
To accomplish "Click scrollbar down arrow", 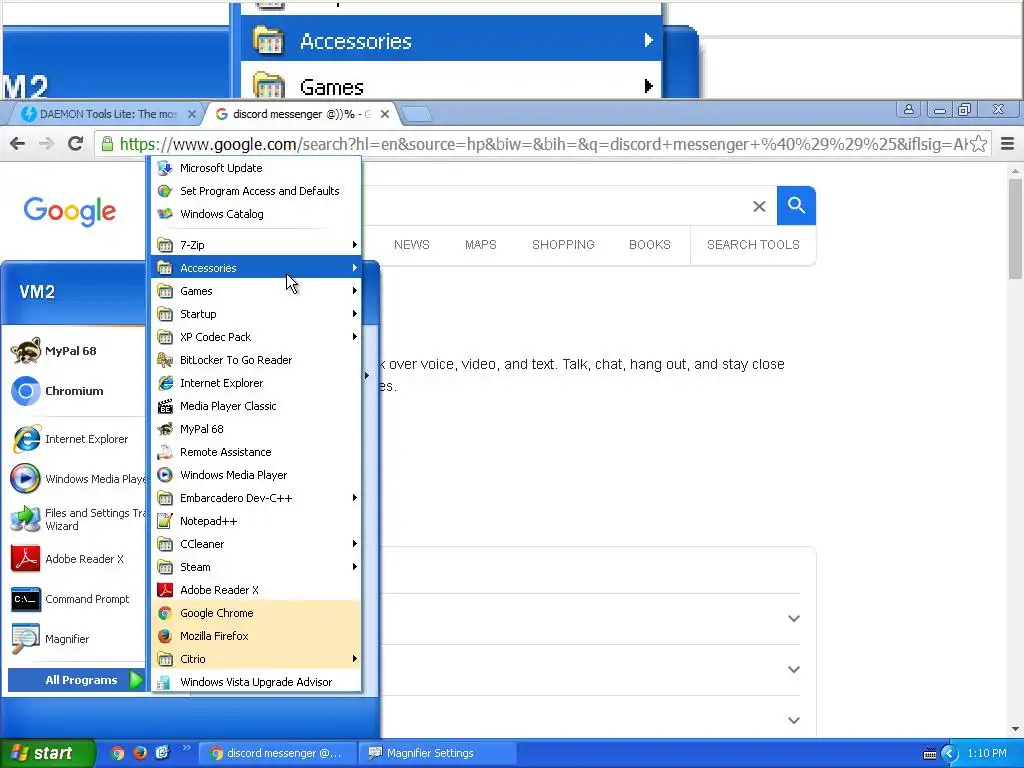I will [1015, 729].
